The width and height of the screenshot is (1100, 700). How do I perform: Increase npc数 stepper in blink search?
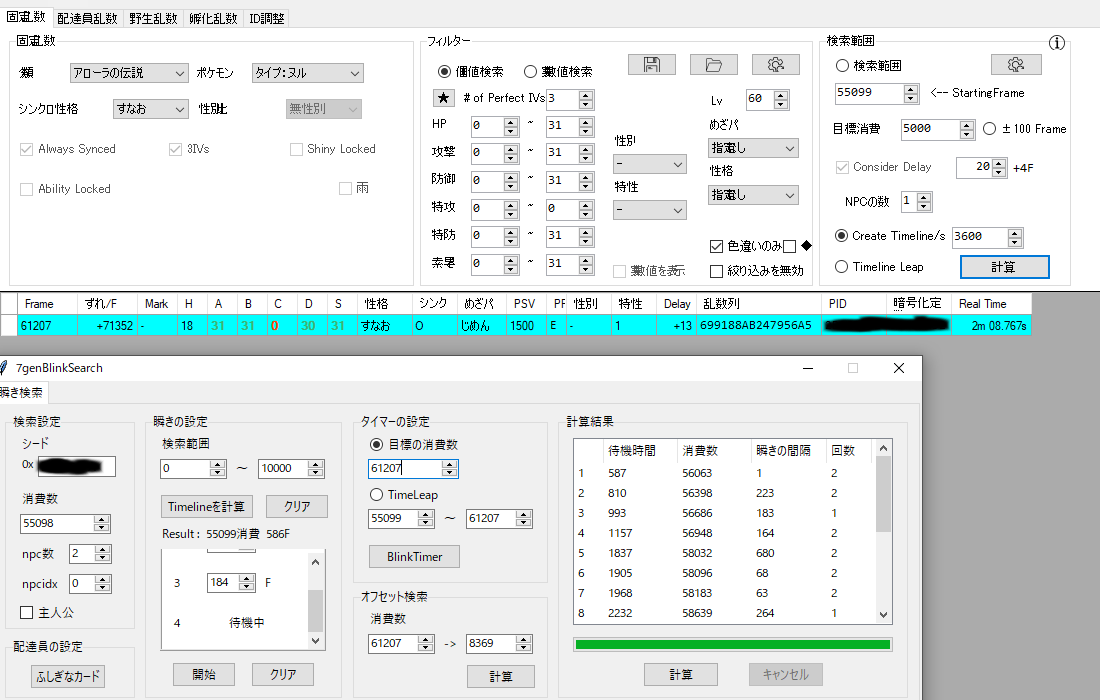[x=102, y=550]
